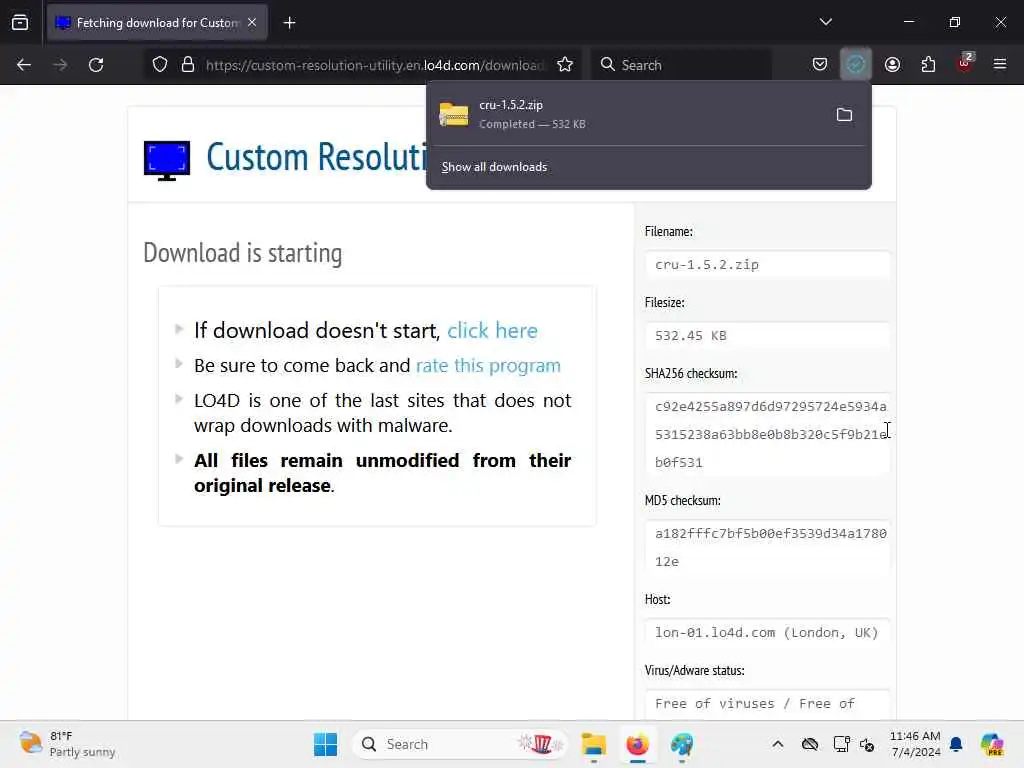This screenshot has height=768, width=1024.
Task: Bookmark this page with star icon
Action: [x=565, y=65]
